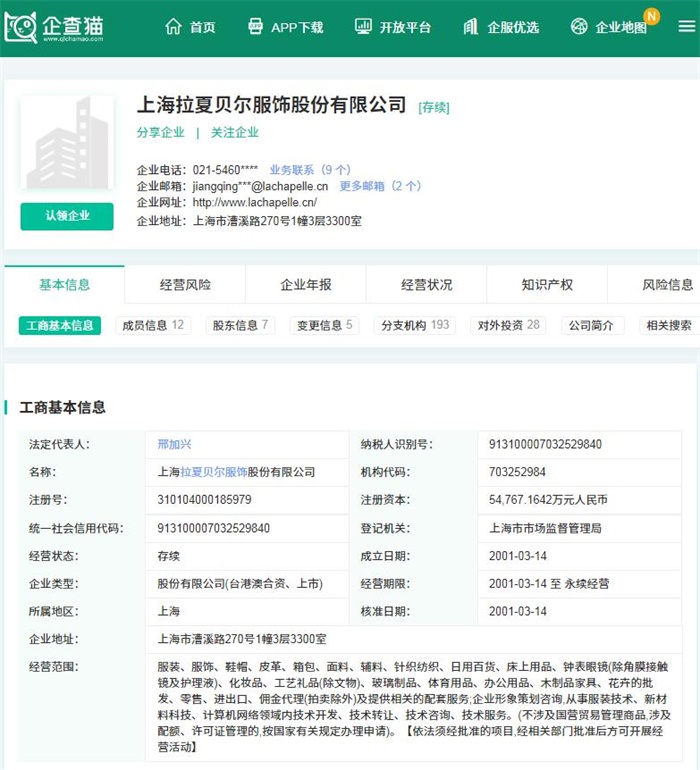This screenshot has width=700, height=770.
Task: Click unified credit code in 统一社会信用代码 row
Action: [x=214, y=528]
